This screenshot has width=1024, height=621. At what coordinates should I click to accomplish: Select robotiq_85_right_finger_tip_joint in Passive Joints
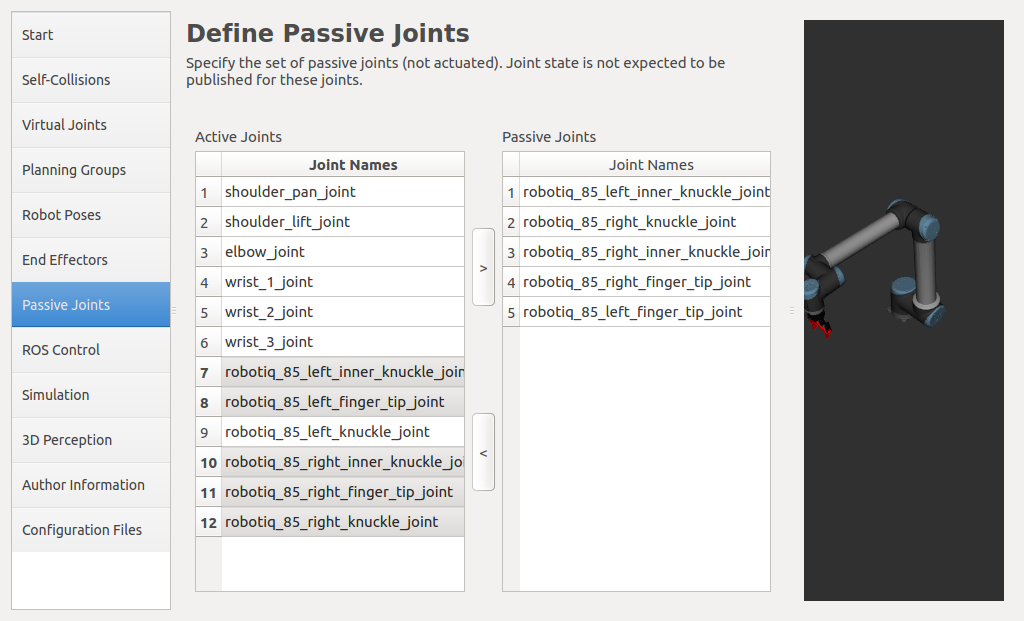tap(645, 282)
